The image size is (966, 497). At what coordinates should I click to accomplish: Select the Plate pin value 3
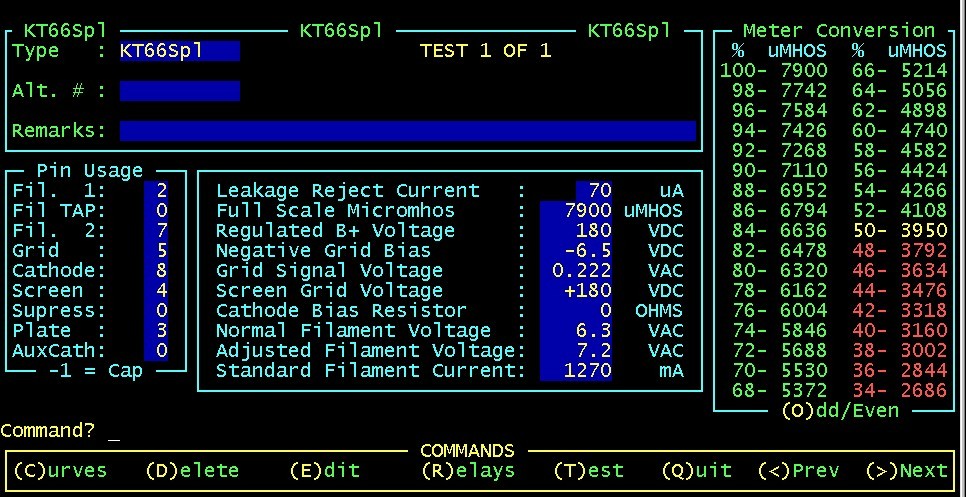(x=156, y=330)
